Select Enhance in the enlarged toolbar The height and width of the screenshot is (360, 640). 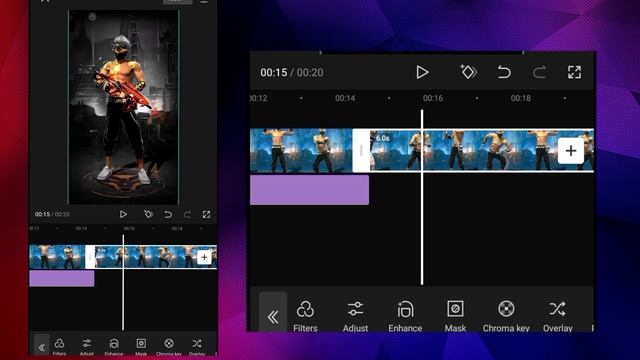(x=405, y=316)
